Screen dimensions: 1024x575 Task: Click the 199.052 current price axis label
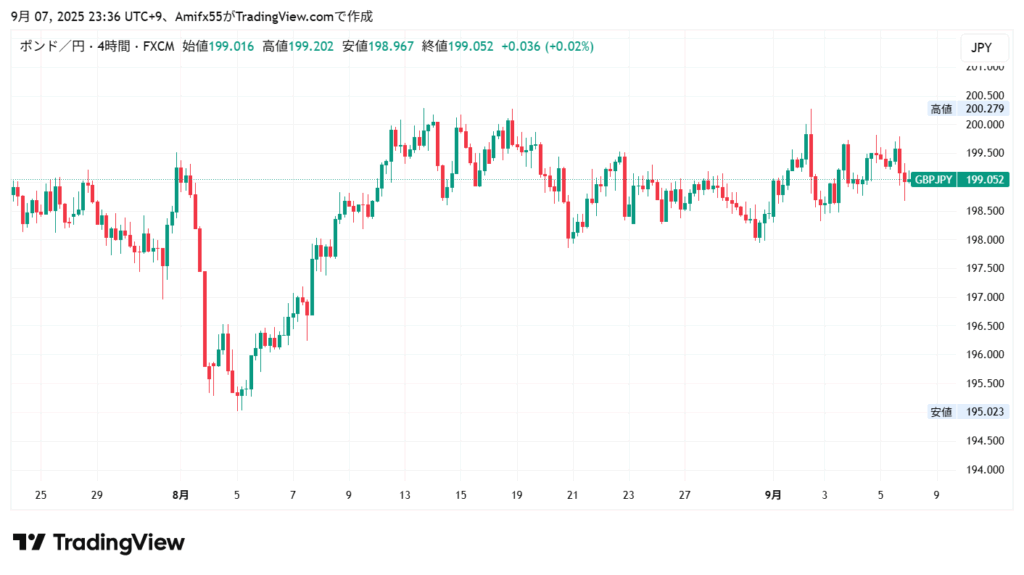click(985, 180)
